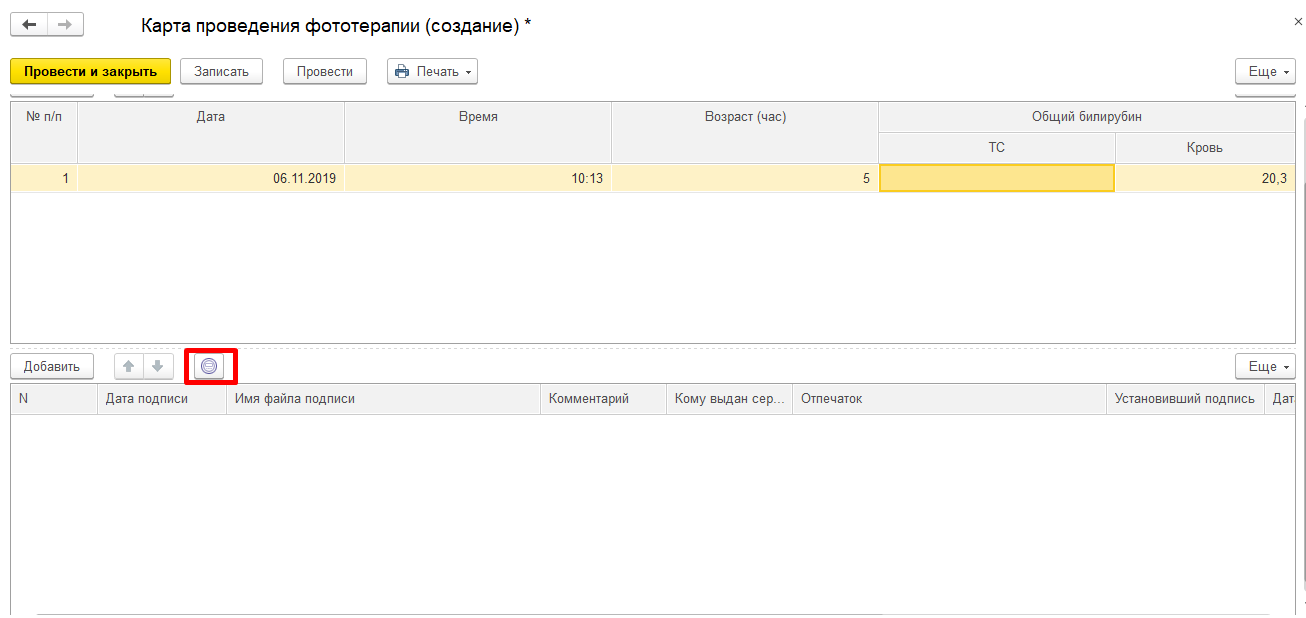Click the Записать button
This screenshot has width=1306, height=618.
[221, 71]
